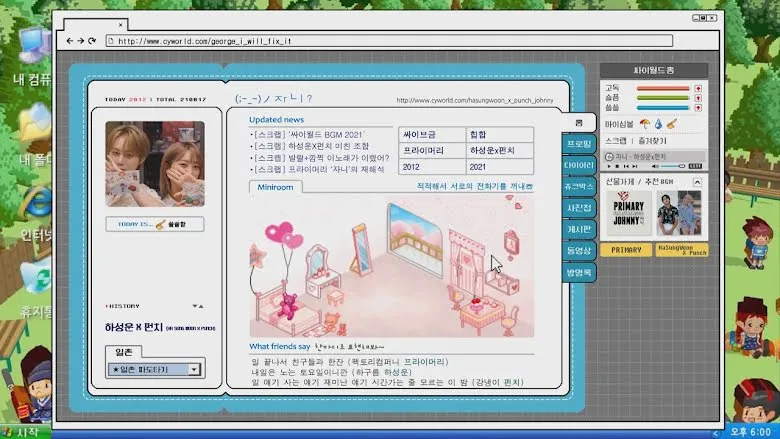The image size is (780, 439).
Task: Open the 프로필 side tab
Action: [x=579, y=144]
